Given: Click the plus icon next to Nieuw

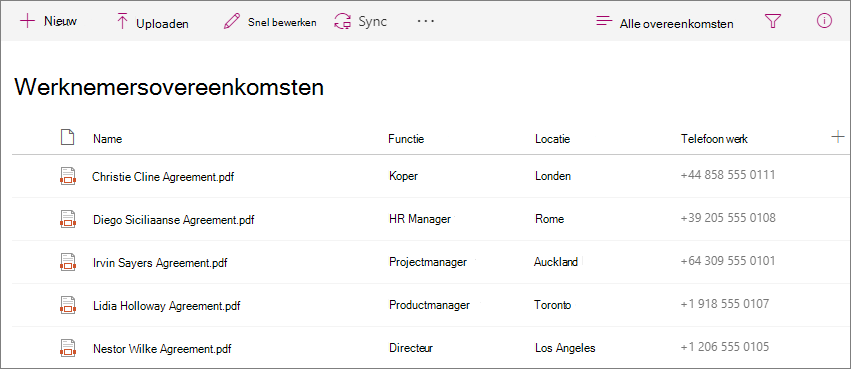Looking at the screenshot, I should point(27,22).
